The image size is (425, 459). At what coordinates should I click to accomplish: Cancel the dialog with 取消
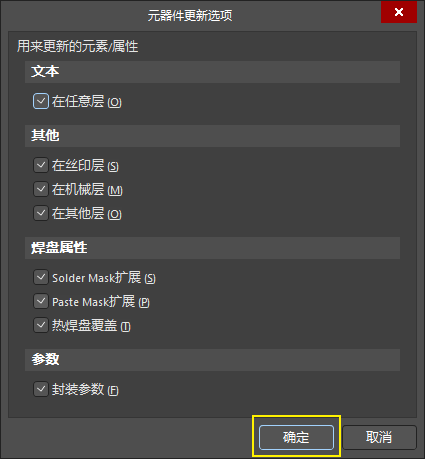(379, 437)
